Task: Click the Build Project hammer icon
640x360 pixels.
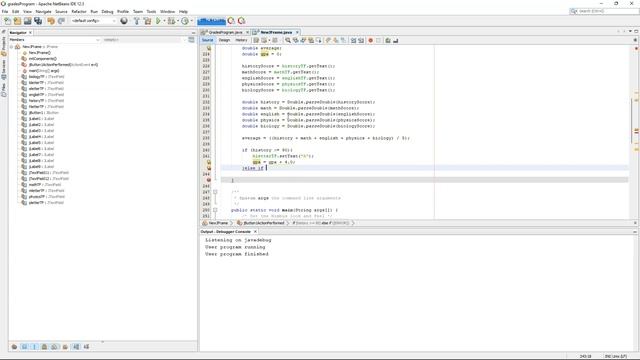Action: coord(137,21)
